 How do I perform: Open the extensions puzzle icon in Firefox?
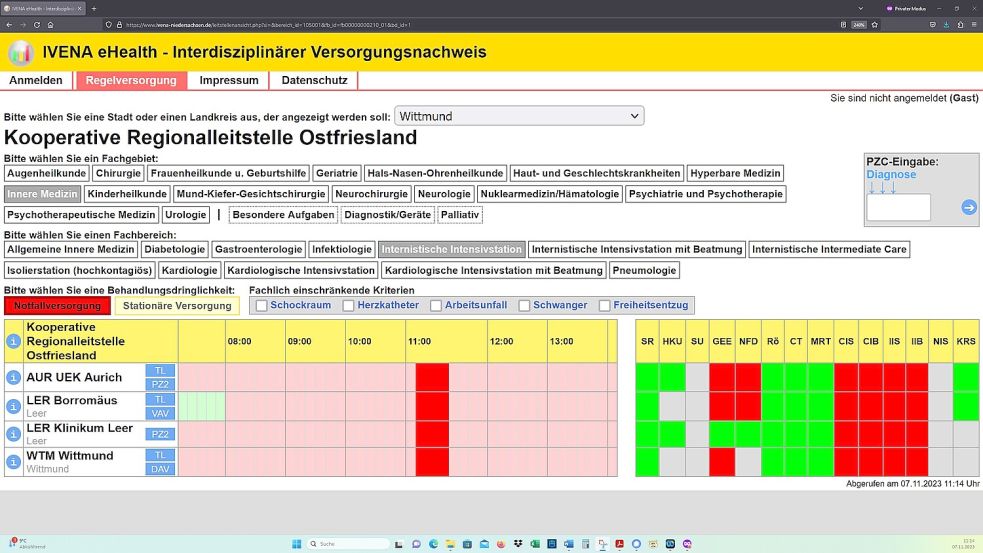coord(960,25)
